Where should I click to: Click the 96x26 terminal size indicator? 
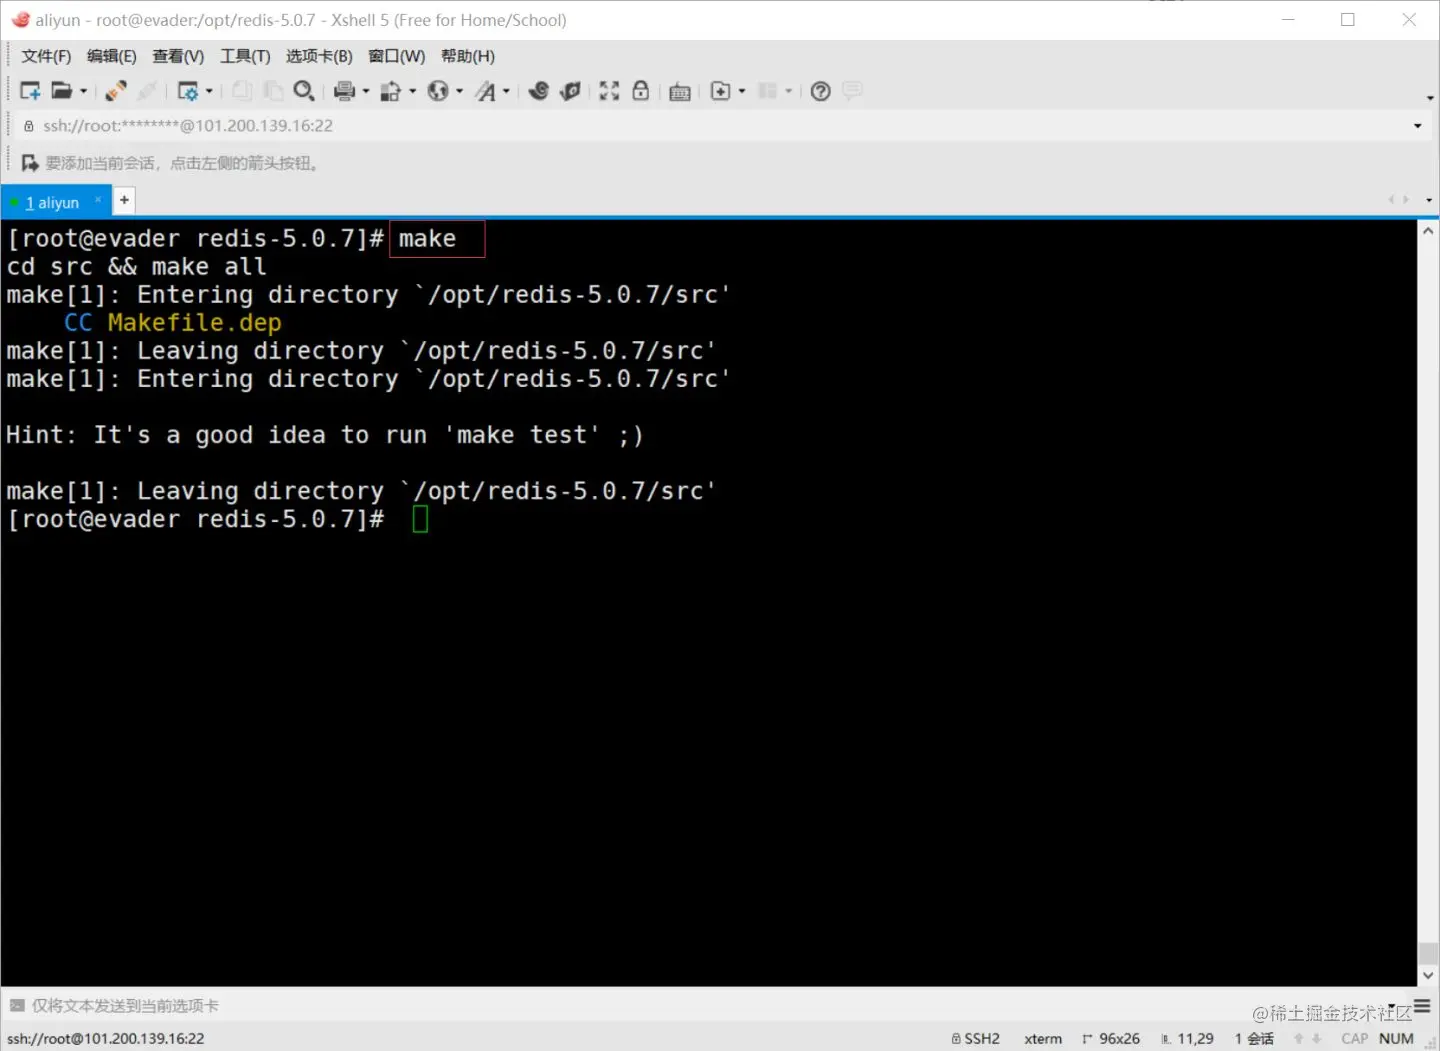[x=1111, y=1039]
